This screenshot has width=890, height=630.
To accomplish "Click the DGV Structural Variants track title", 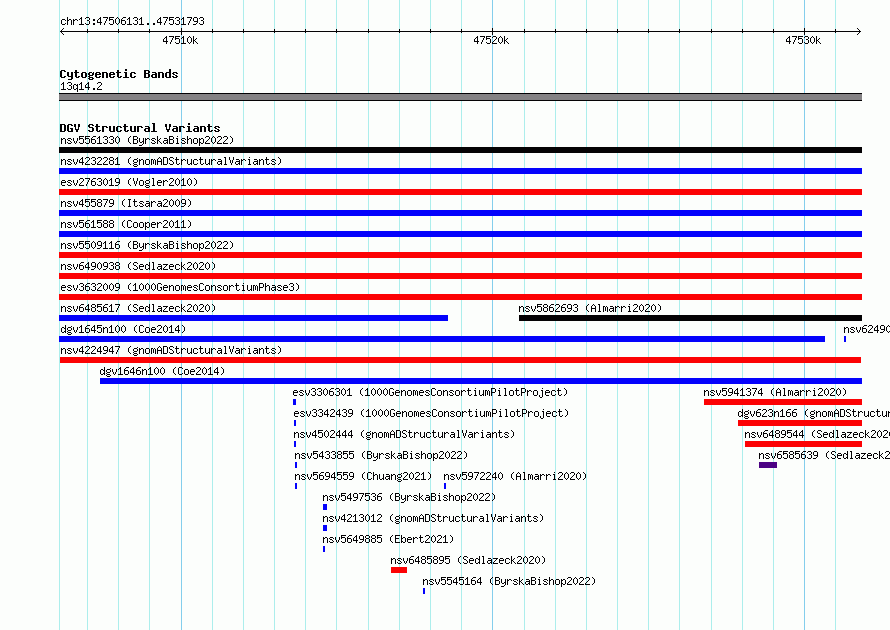I will (x=140, y=128).
